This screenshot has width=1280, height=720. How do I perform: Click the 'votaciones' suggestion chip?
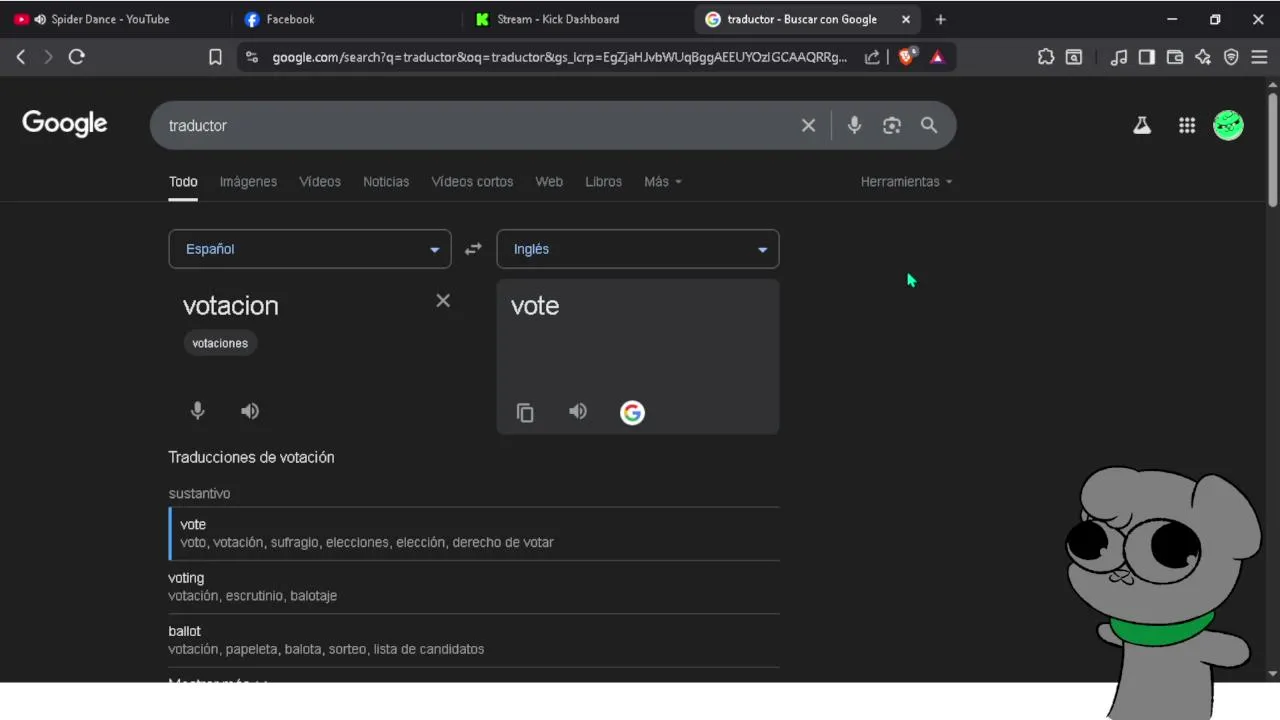(220, 343)
